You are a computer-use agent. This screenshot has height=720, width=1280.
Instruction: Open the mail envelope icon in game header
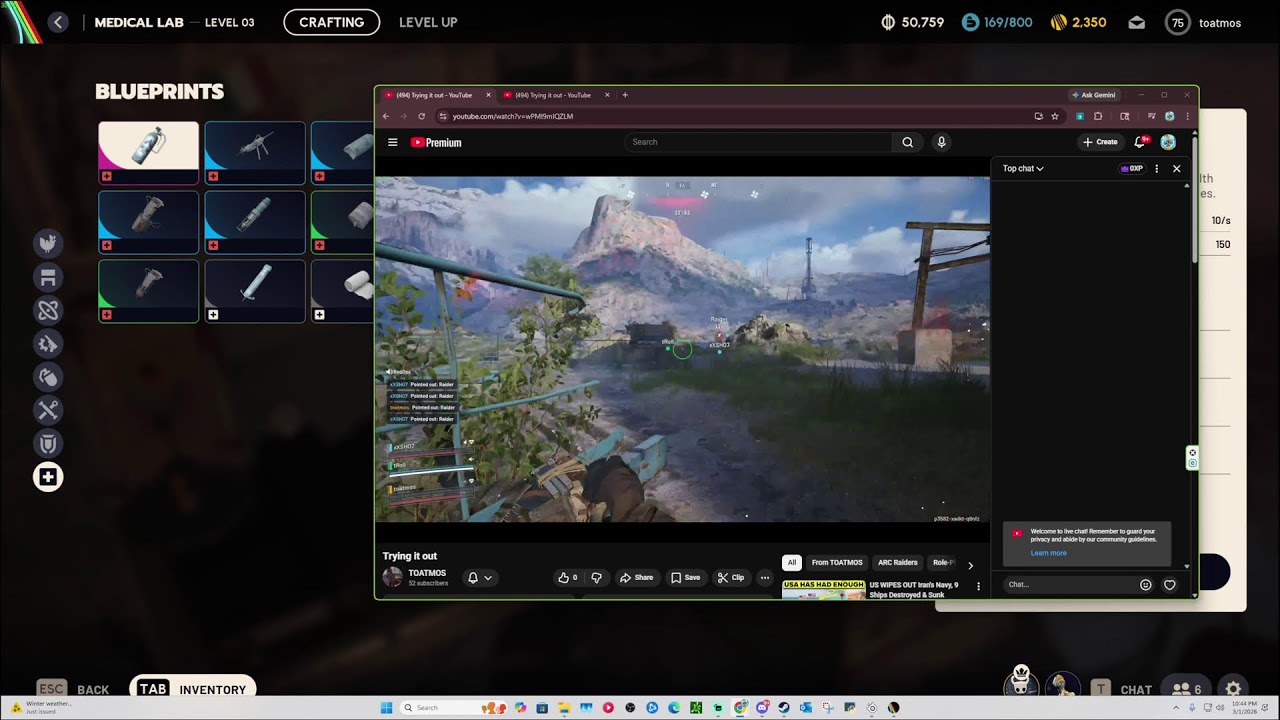1137,22
